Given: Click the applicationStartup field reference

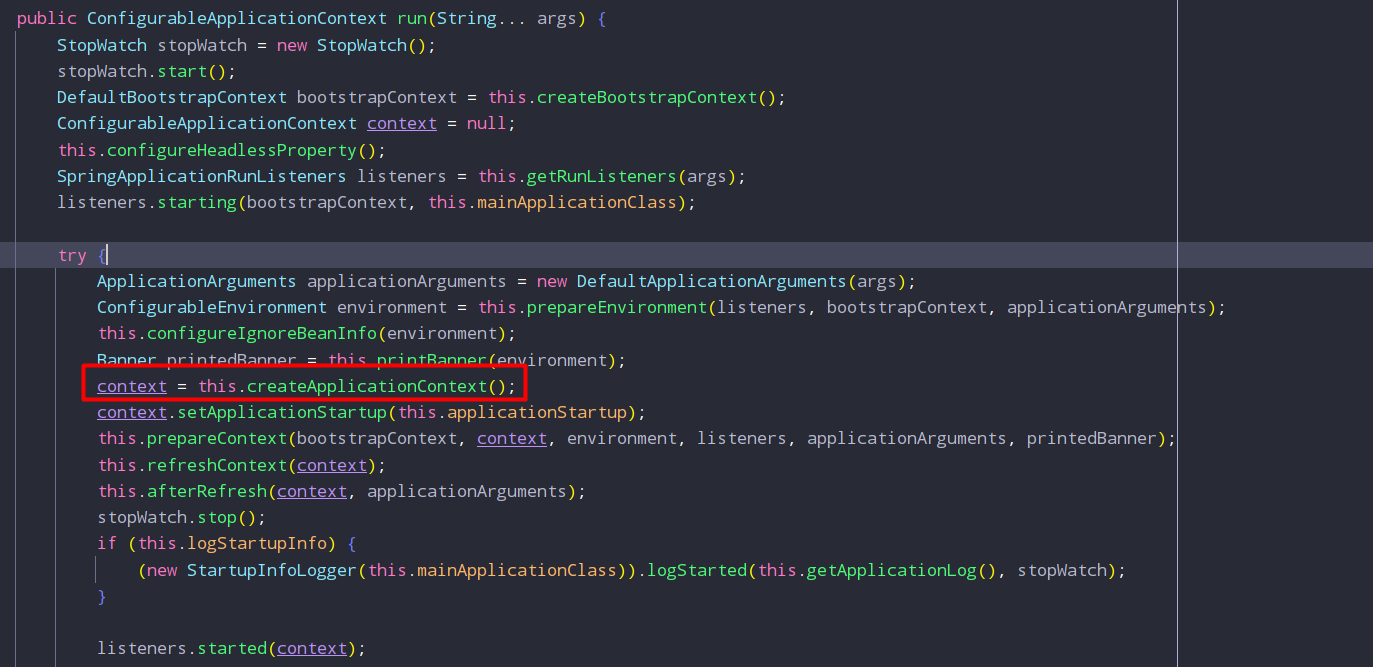Looking at the screenshot, I should point(537,412).
